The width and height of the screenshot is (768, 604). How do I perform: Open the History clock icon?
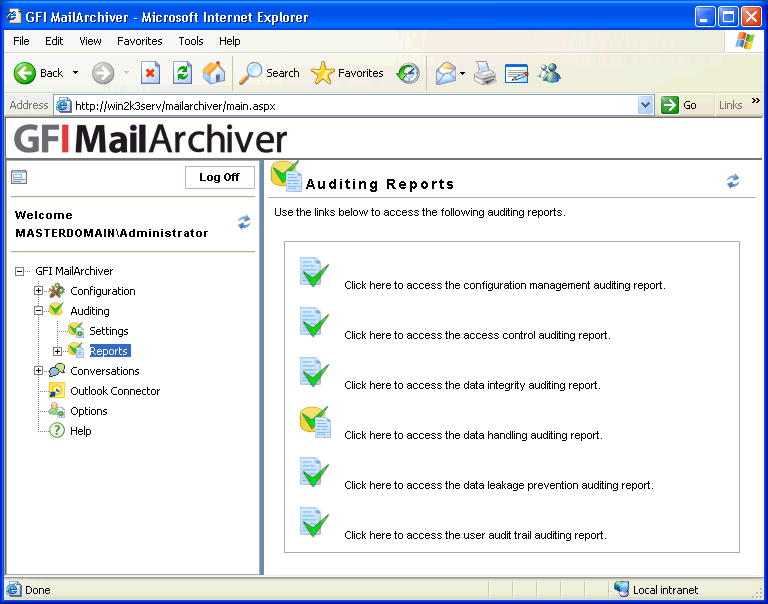coord(408,73)
